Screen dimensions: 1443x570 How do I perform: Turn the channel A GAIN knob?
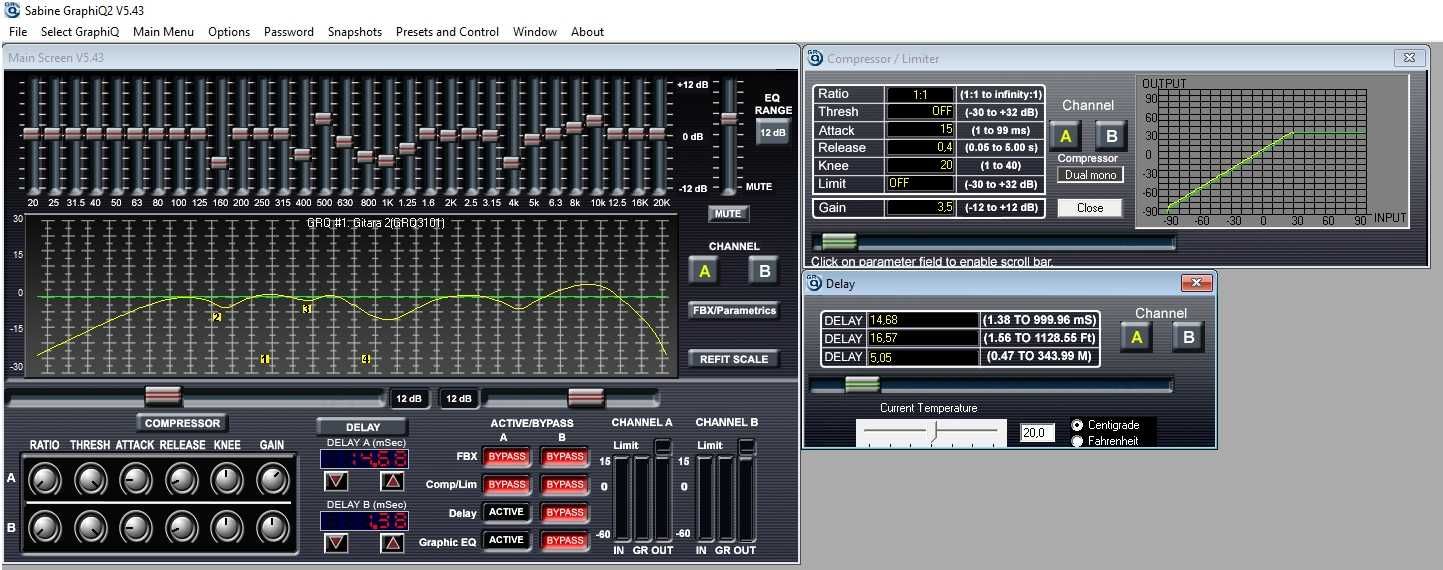click(x=272, y=481)
